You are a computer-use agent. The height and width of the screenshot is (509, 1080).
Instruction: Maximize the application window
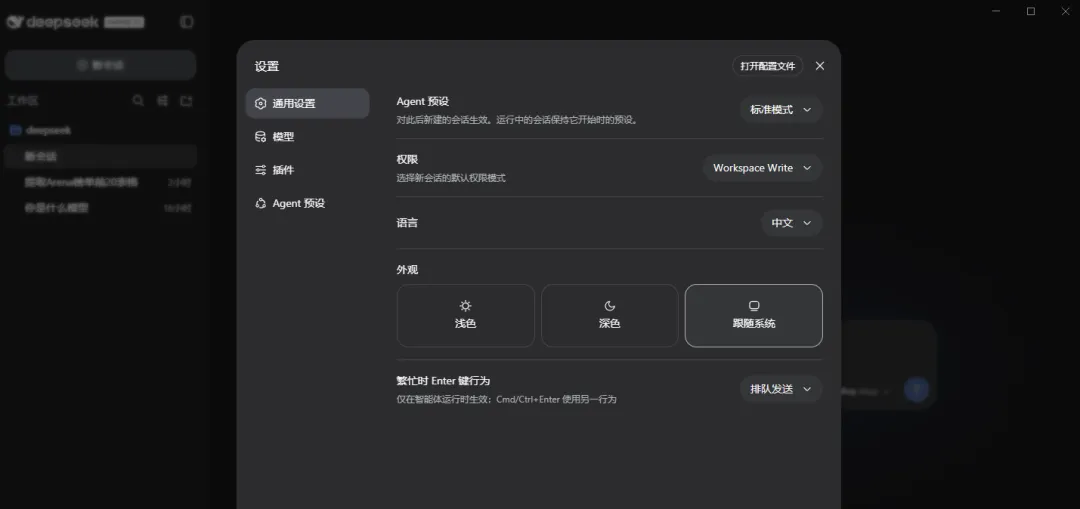click(x=1031, y=10)
